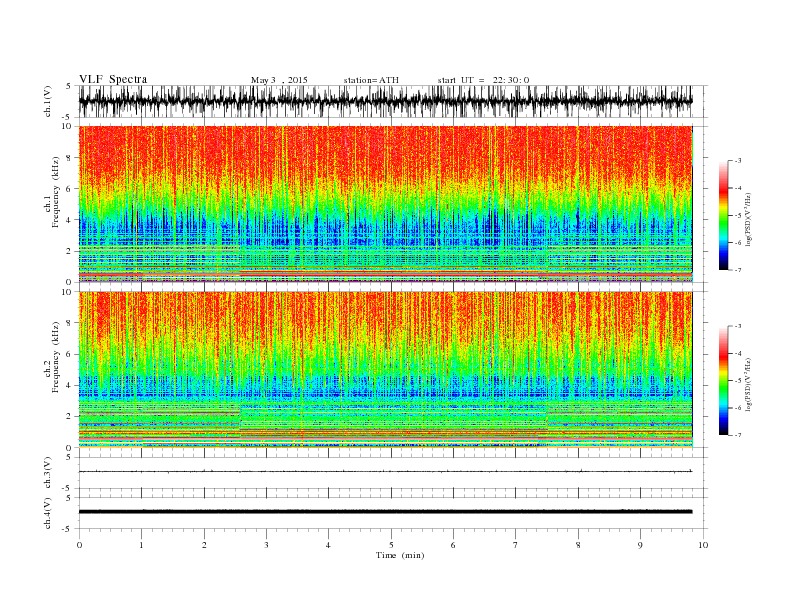Click time axis tick label '5'
792x612 pixels.
click(391, 545)
